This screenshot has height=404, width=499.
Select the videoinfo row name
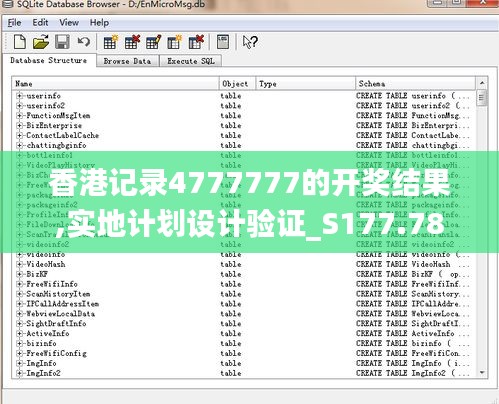coord(46,254)
